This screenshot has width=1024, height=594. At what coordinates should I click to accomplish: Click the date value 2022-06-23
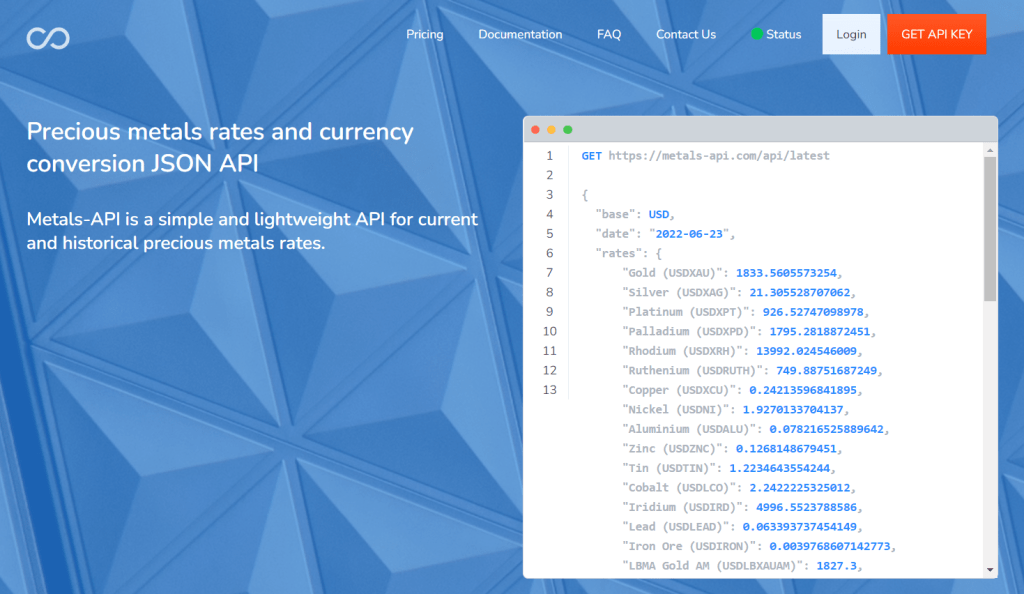(x=689, y=234)
